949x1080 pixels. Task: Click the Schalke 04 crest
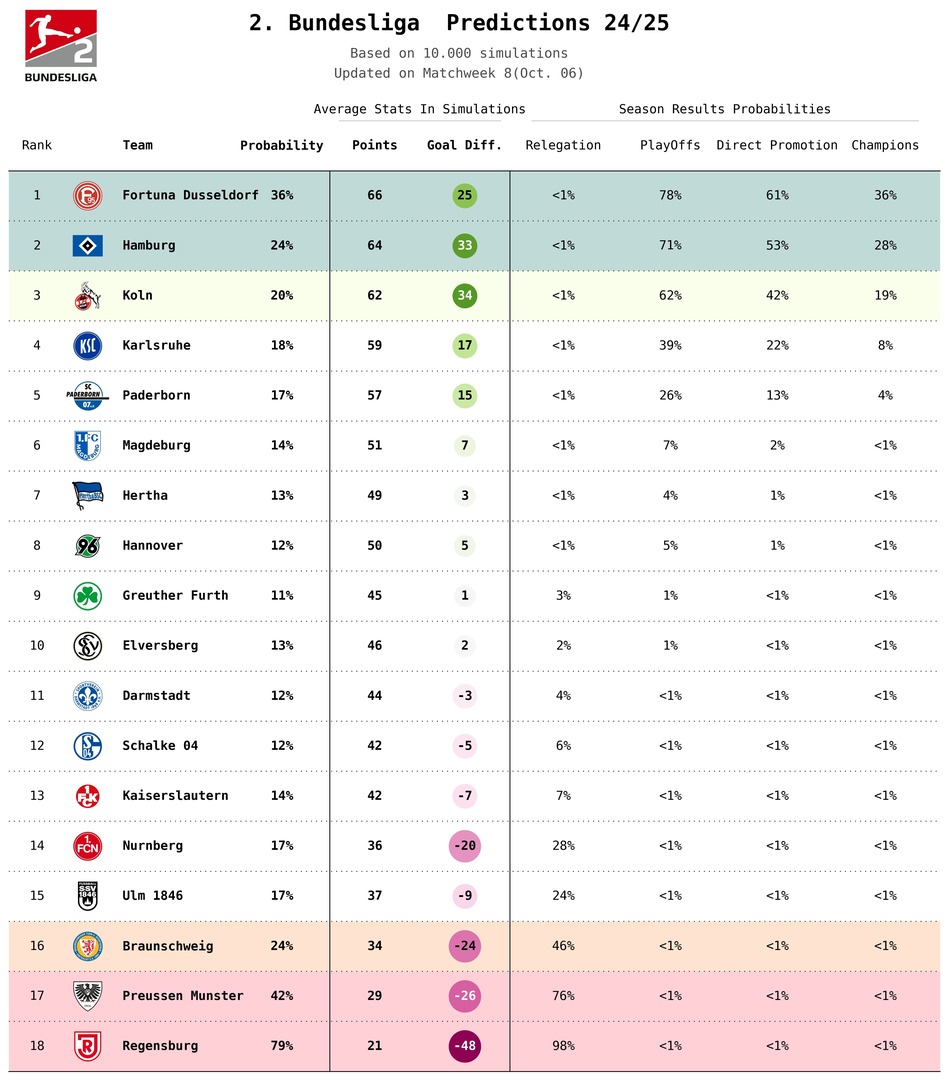87,745
